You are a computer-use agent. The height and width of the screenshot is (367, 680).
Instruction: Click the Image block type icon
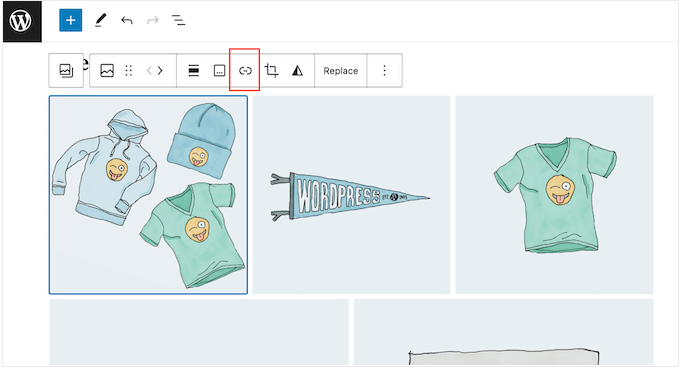pos(107,70)
